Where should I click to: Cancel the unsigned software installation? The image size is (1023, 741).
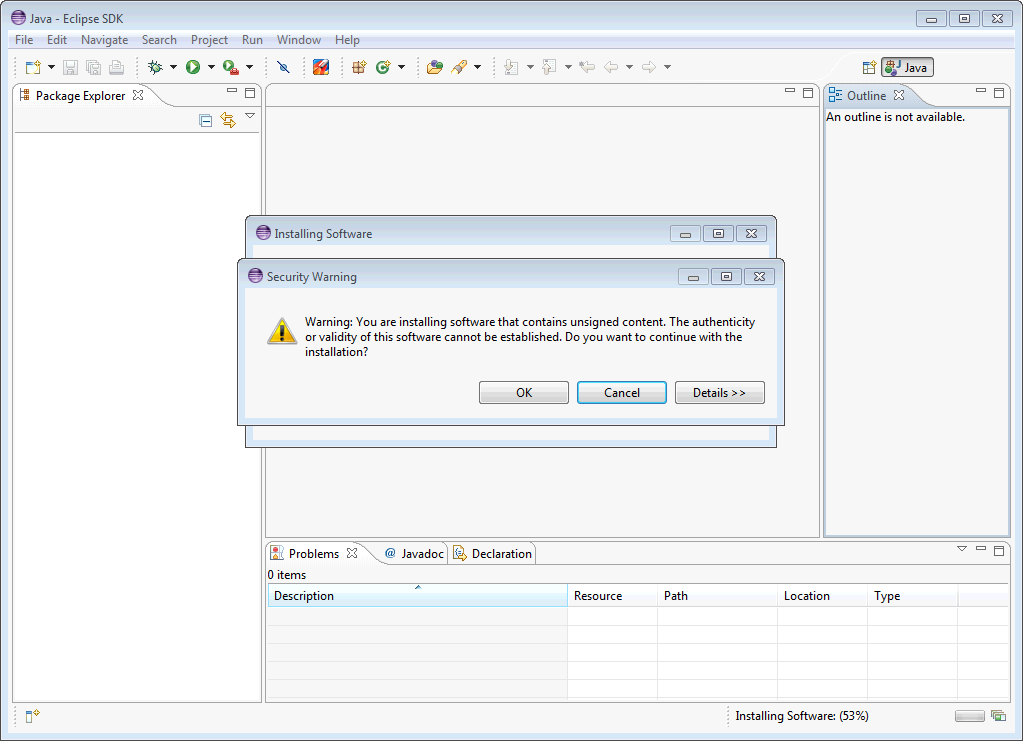point(621,393)
